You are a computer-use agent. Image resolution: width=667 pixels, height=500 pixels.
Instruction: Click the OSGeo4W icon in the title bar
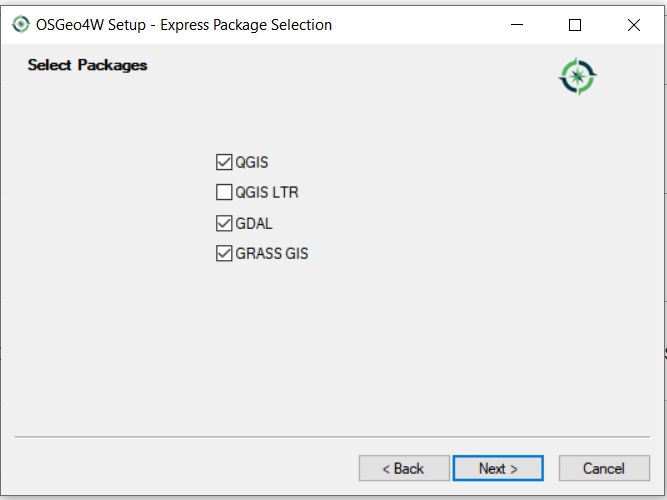tap(20, 25)
